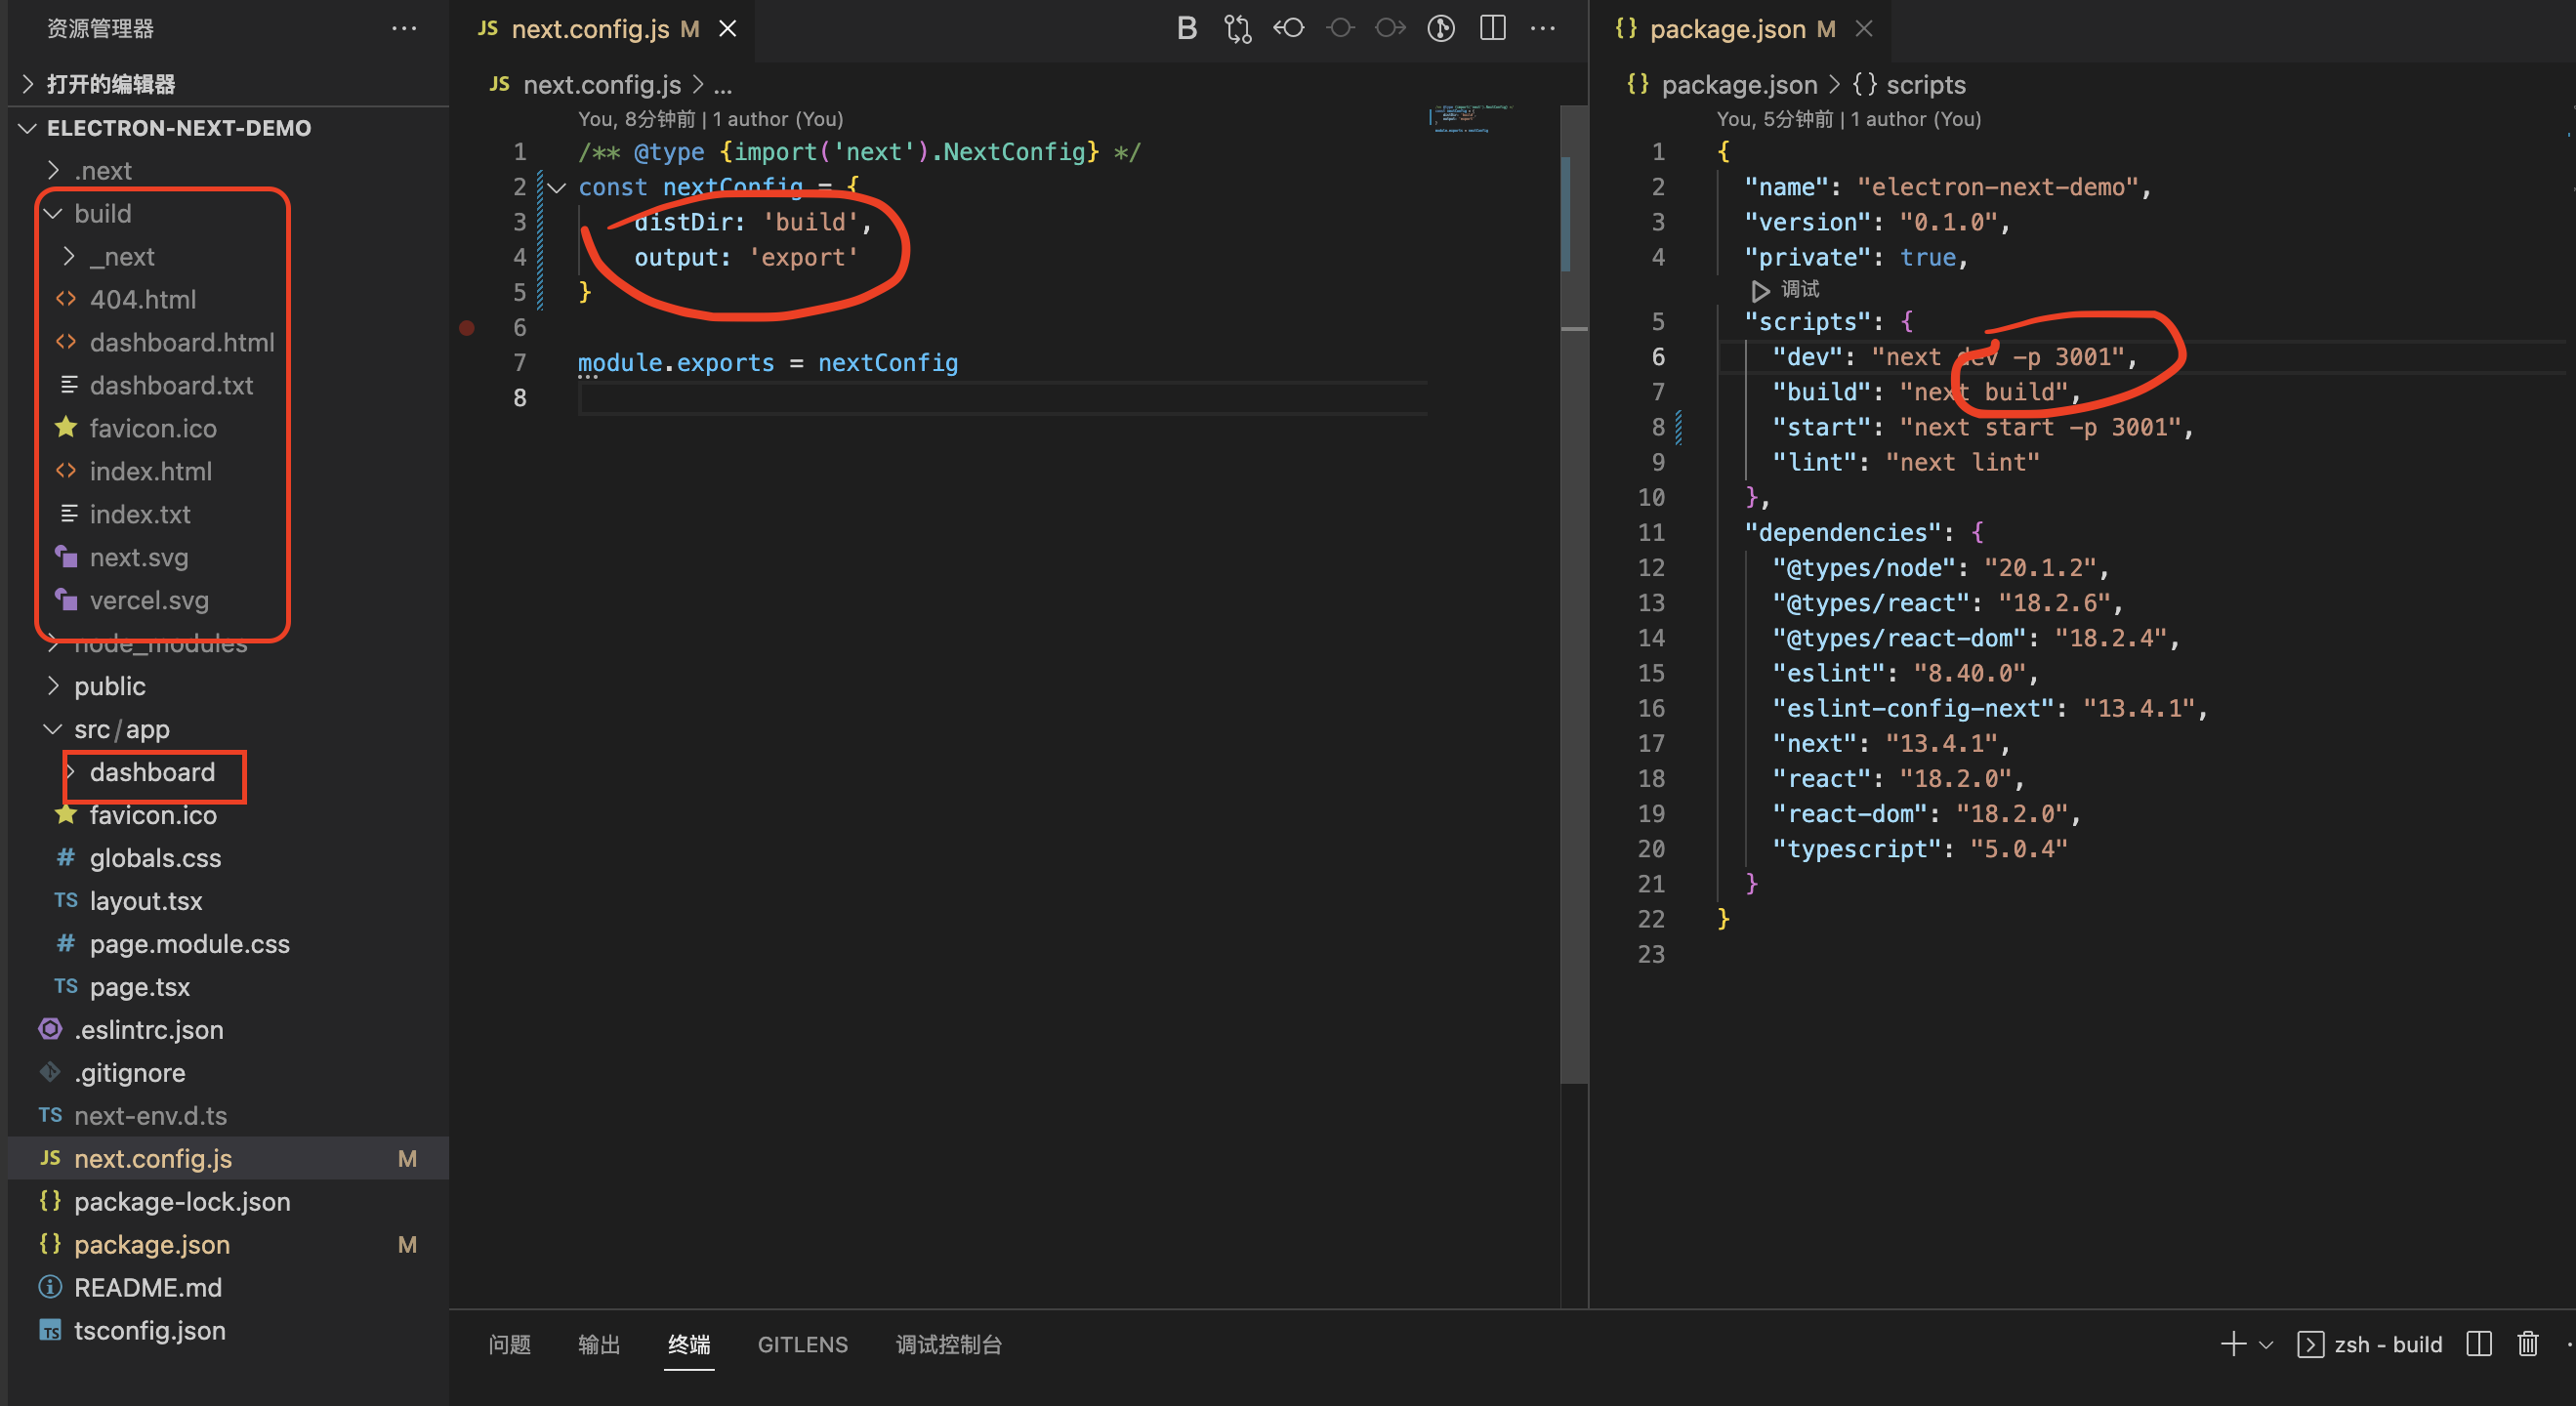Open editor more actions ellipsis
This screenshot has width=2576, height=1406.
tap(1543, 28)
